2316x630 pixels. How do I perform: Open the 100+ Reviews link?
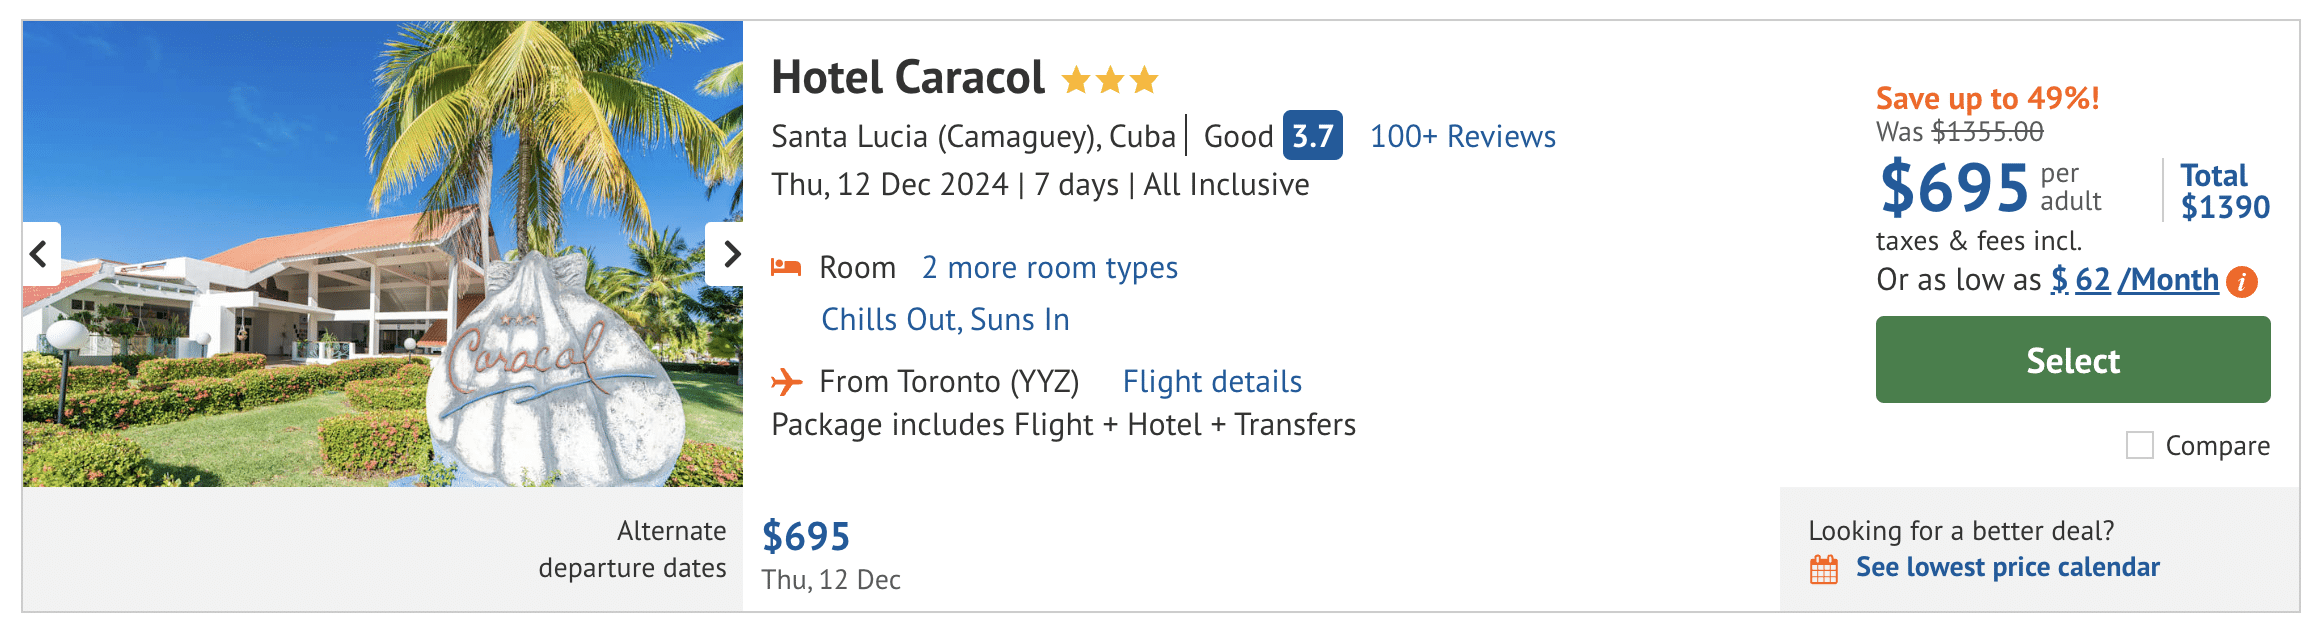click(x=1462, y=136)
